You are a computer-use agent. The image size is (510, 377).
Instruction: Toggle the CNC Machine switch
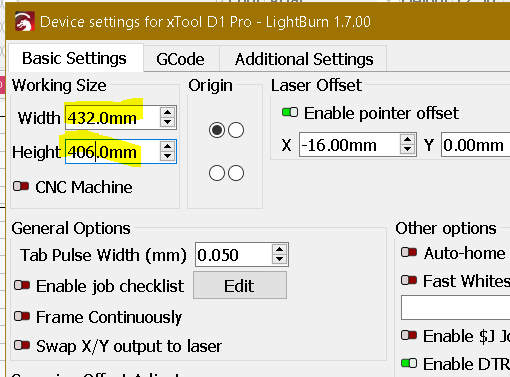click(21, 186)
